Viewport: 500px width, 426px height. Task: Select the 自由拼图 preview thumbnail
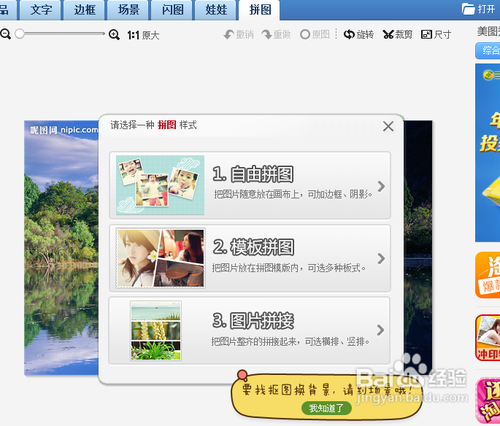(160, 185)
